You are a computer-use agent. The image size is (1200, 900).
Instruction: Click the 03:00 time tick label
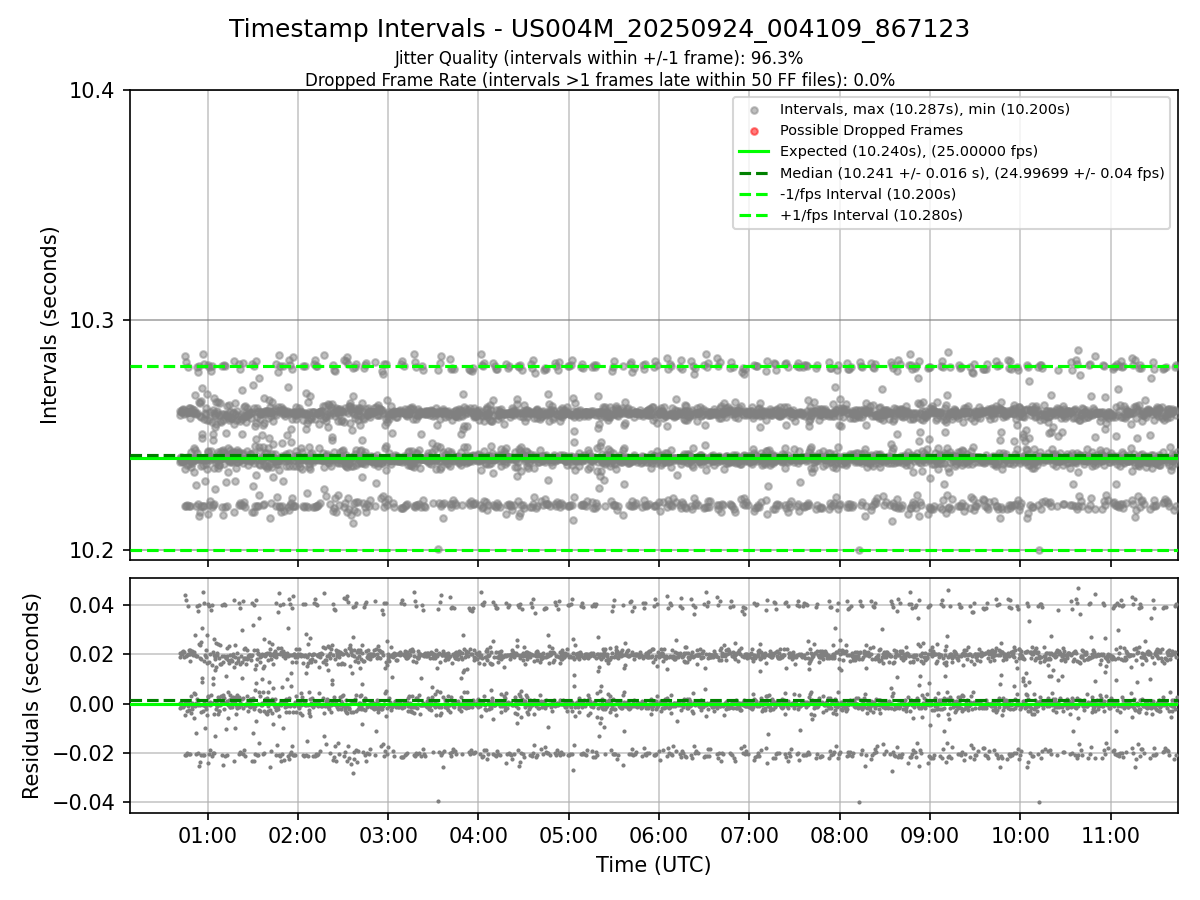click(388, 834)
